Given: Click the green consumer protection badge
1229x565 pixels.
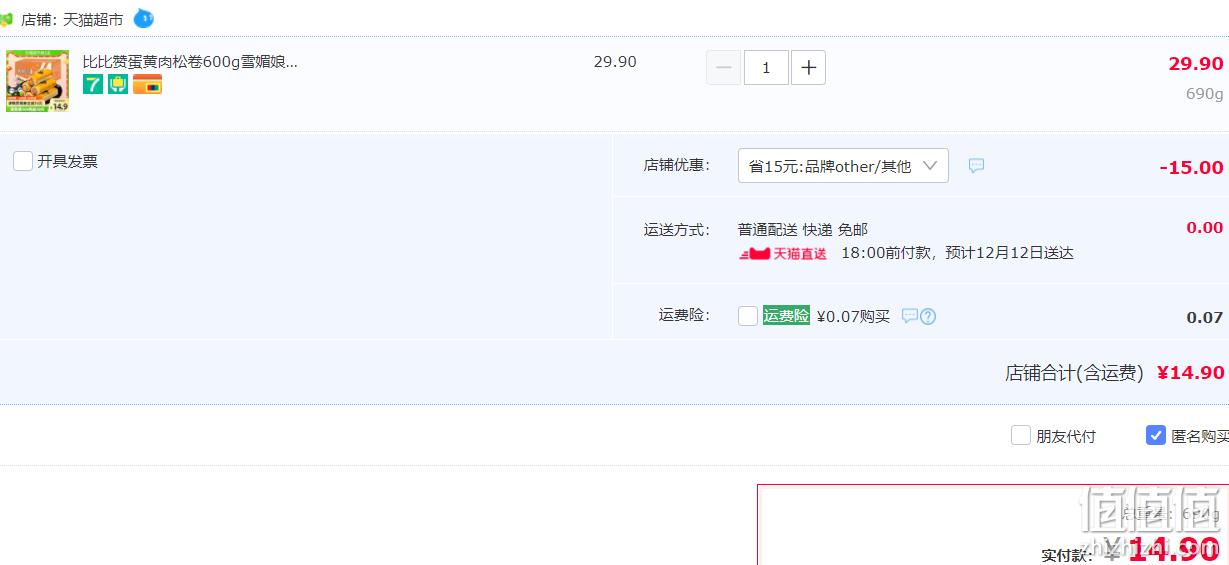Looking at the screenshot, I should [118, 85].
